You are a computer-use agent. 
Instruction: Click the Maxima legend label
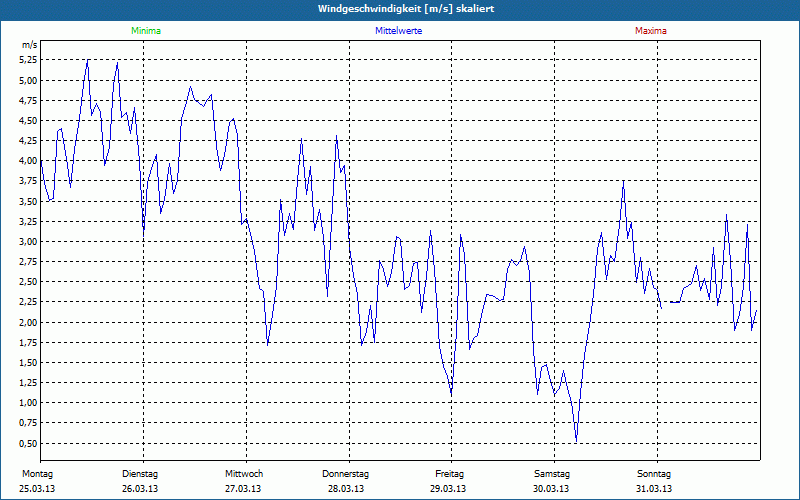point(651,31)
